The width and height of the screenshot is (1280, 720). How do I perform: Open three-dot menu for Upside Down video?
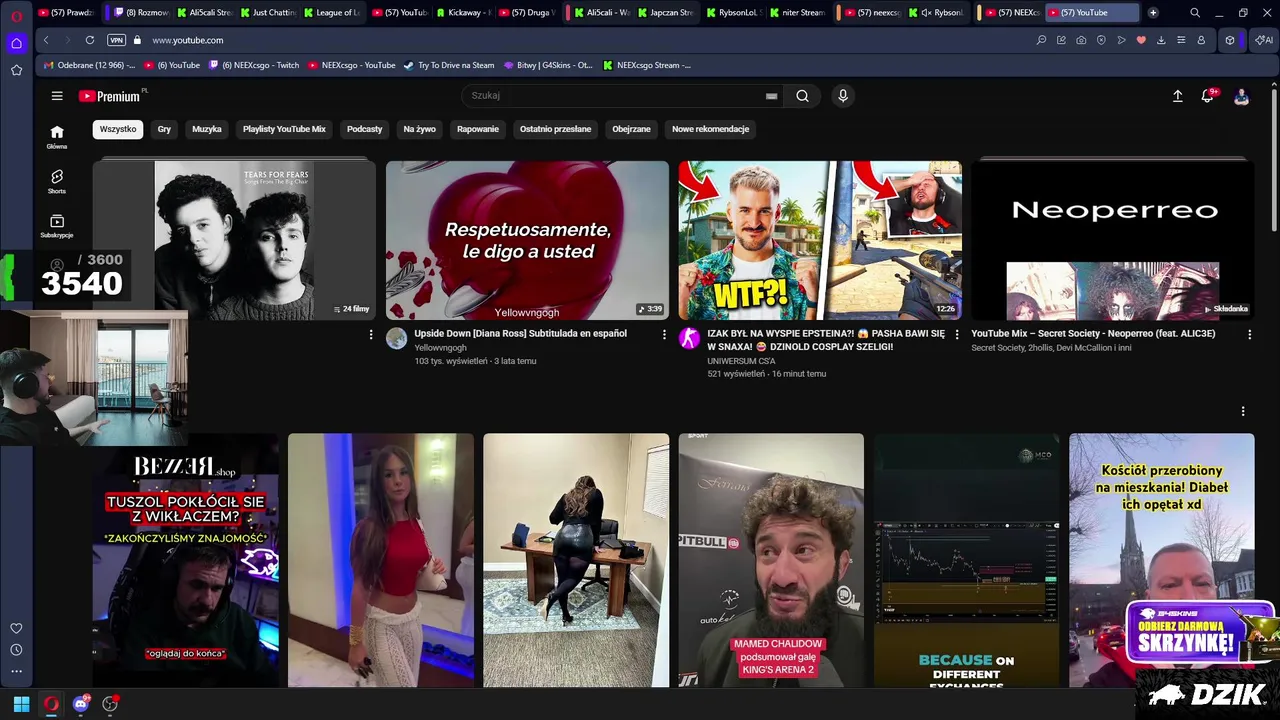click(664, 334)
